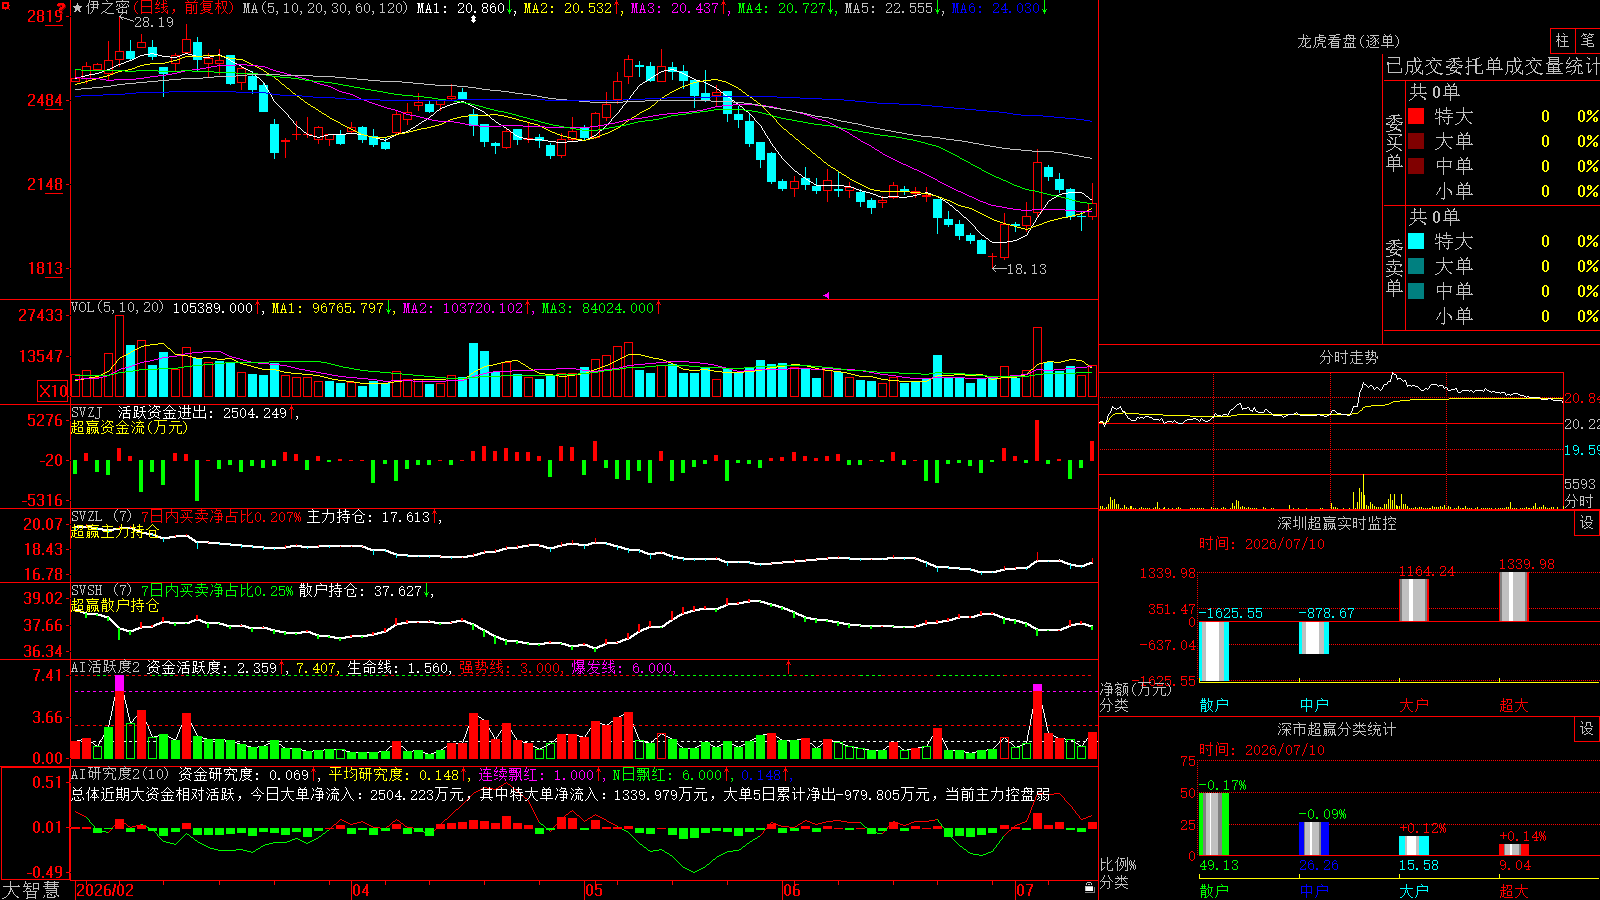Click the VOL(5,10,20) indicator label
The height and width of the screenshot is (900, 1600).
(x=117, y=308)
